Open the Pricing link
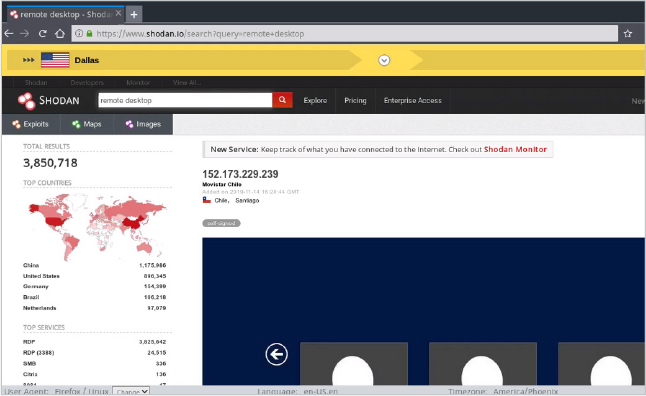Viewport: 646px width, 396px height. pos(355,101)
